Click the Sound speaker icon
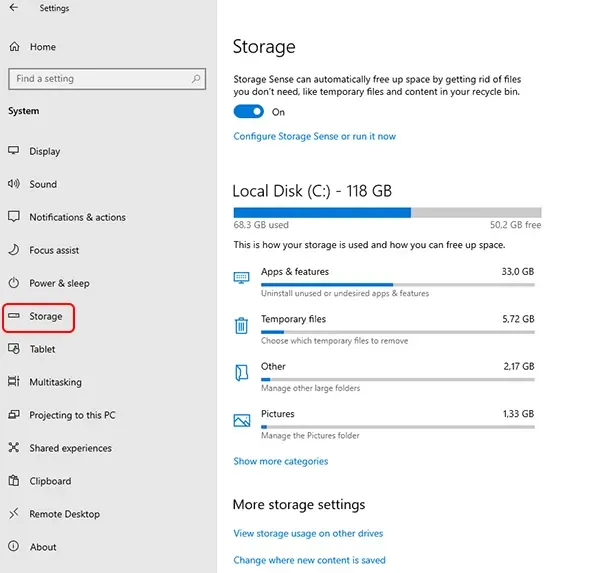600x573 pixels. click(14, 184)
